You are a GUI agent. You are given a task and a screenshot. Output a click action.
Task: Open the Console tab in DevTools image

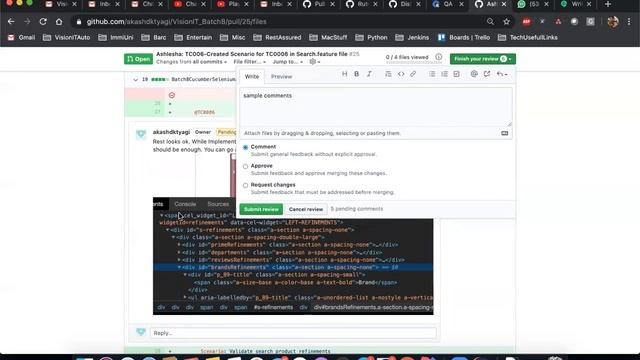pos(185,204)
